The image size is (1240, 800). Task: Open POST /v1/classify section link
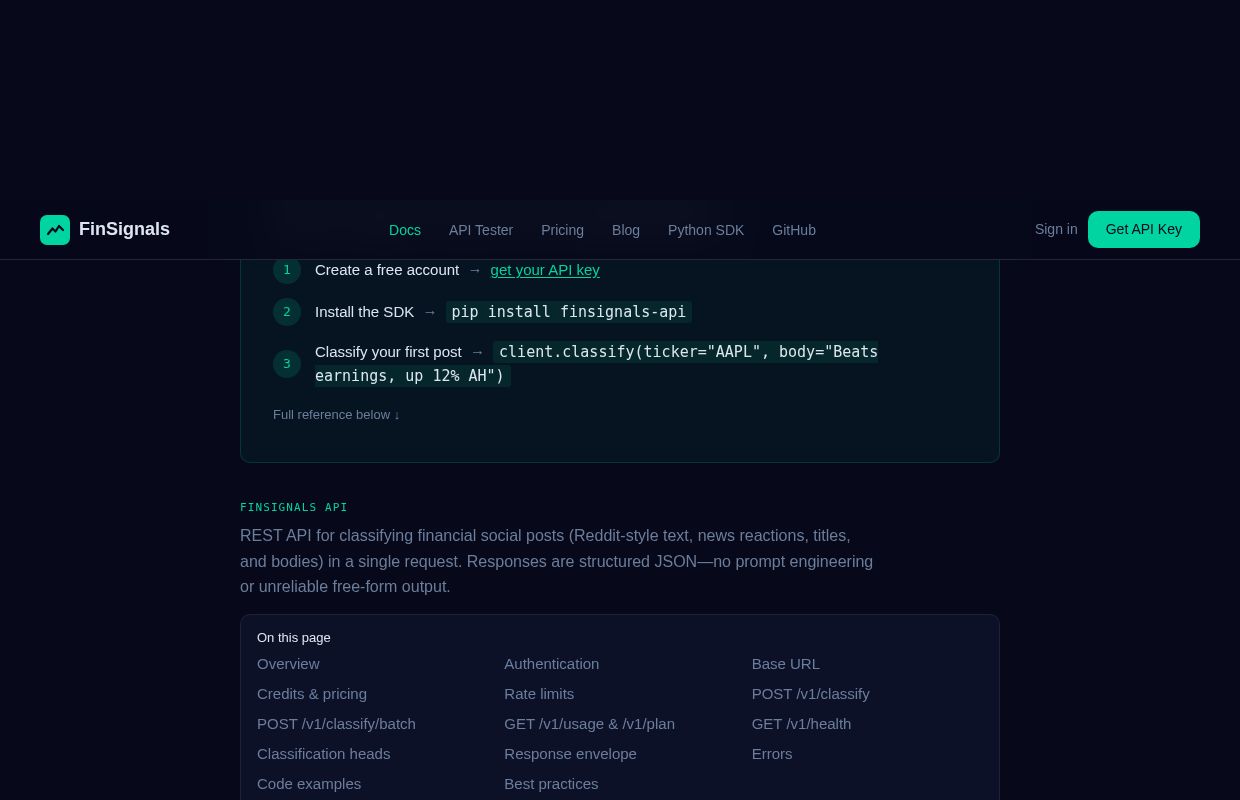(x=811, y=694)
